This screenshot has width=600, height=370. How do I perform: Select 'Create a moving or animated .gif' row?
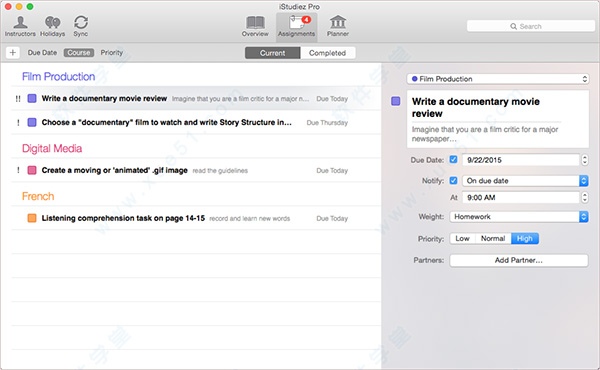(x=196, y=170)
